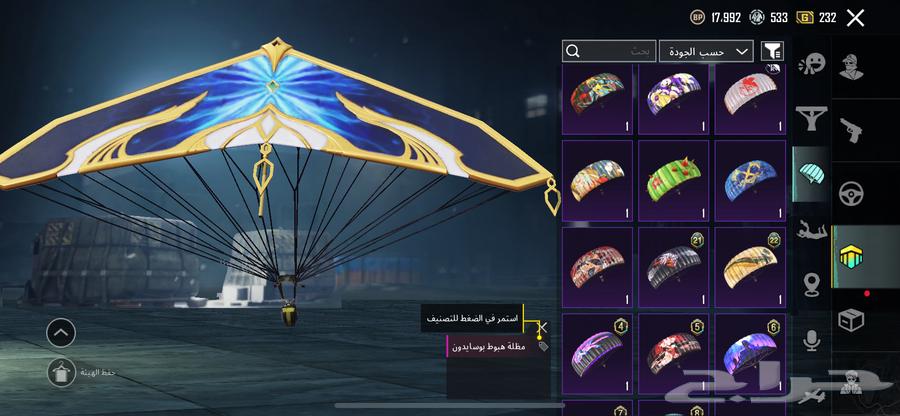Select the green cactus parachute skin
900x416 pixels.
click(x=673, y=181)
